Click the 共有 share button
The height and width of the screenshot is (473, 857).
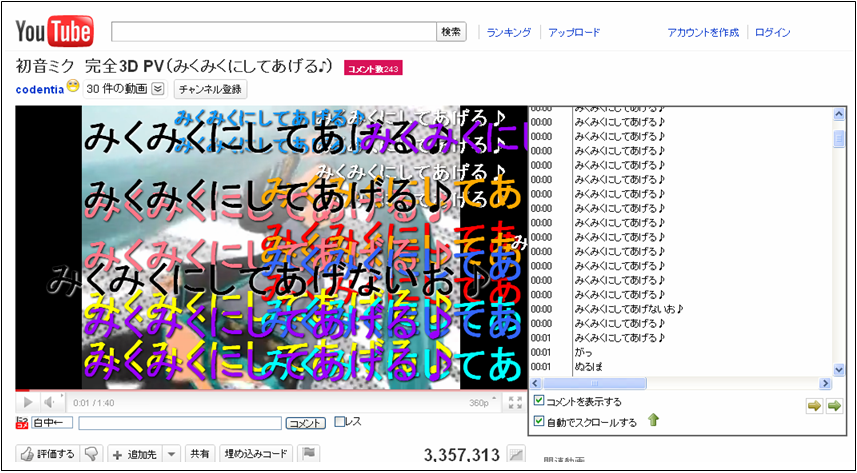click(x=200, y=454)
